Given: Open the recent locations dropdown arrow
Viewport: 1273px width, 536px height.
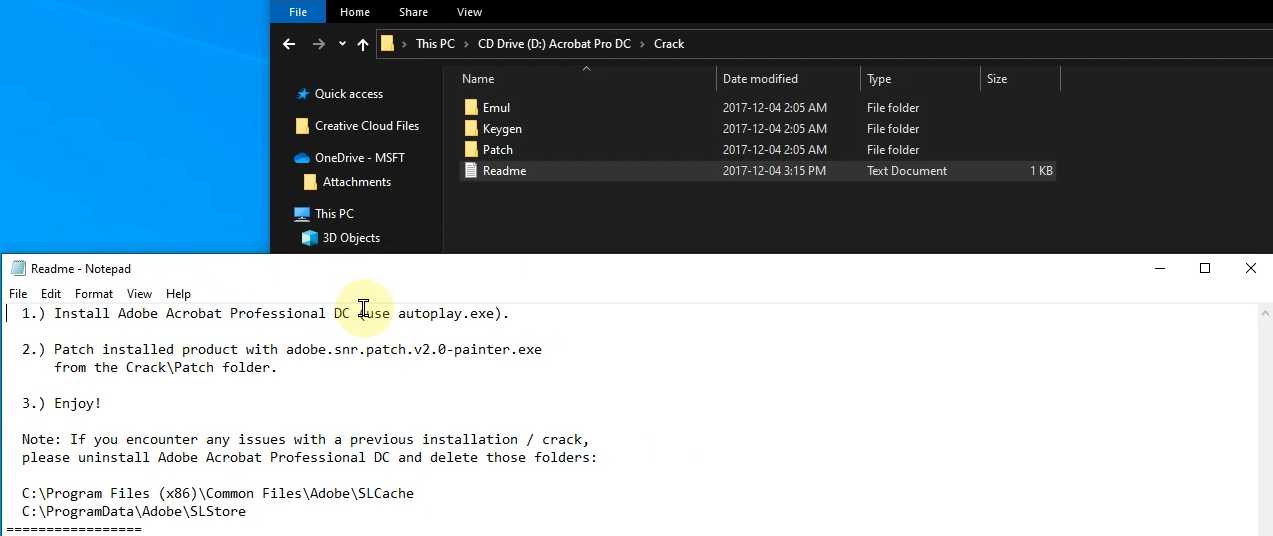Looking at the screenshot, I should tap(342, 44).
